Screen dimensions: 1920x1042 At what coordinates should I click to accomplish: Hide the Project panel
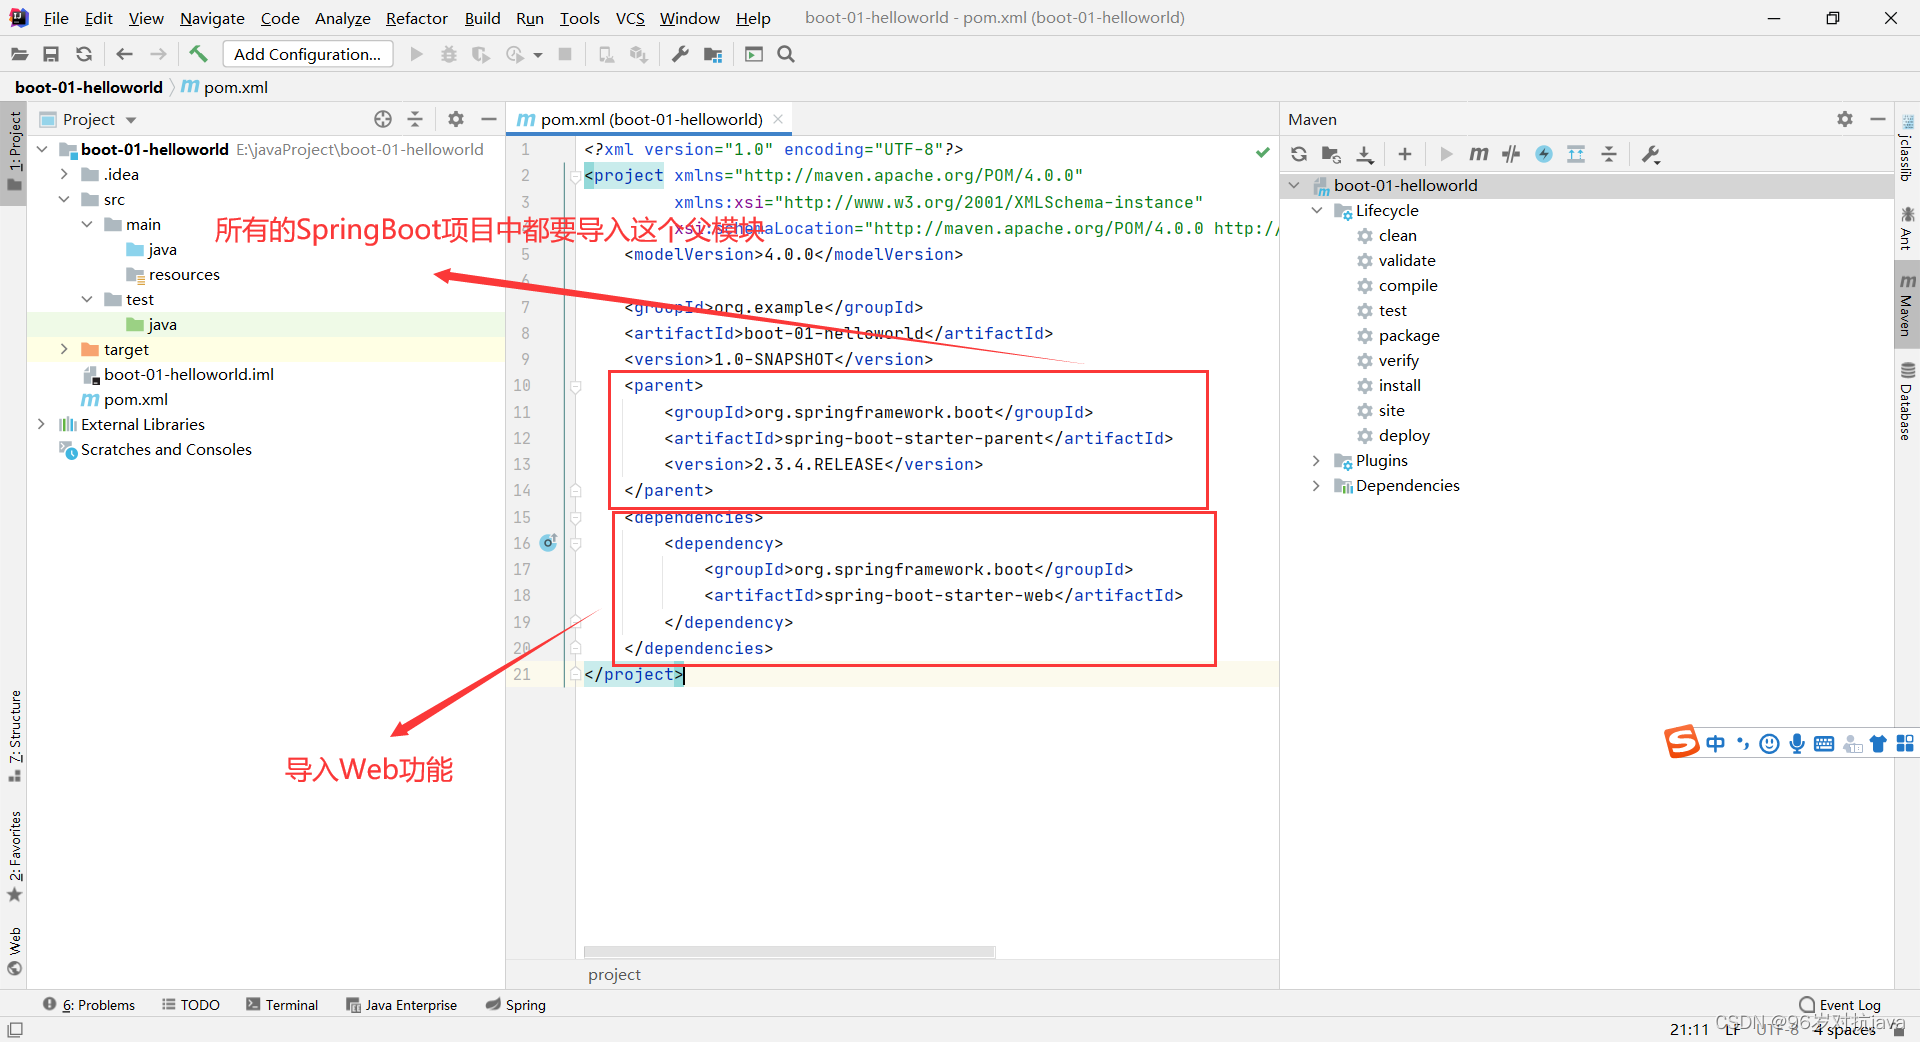pos(488,119)
